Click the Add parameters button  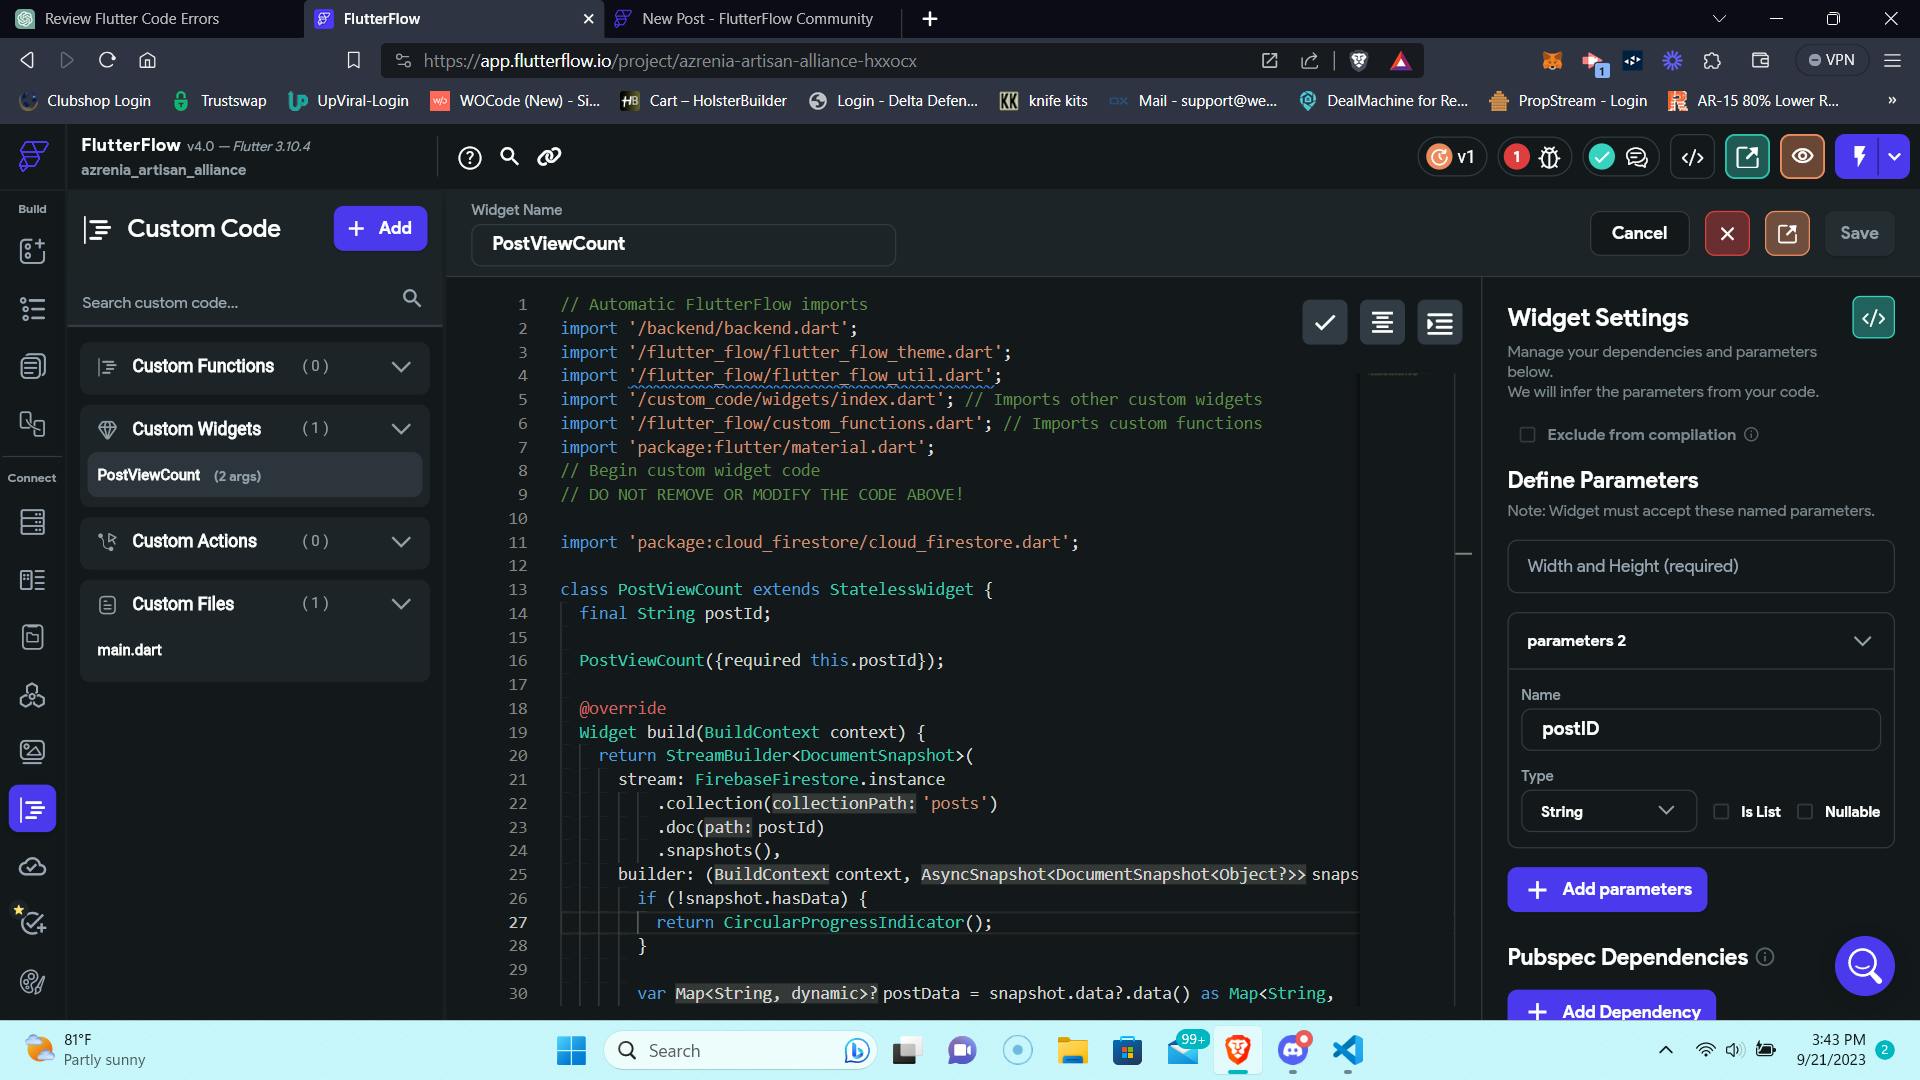[x=1606, y=889]
